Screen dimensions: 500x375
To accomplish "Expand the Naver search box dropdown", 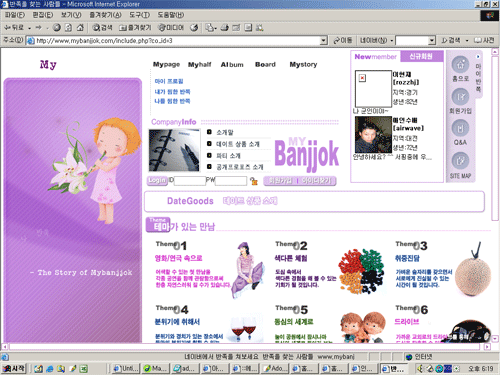I will coord(432,41).
